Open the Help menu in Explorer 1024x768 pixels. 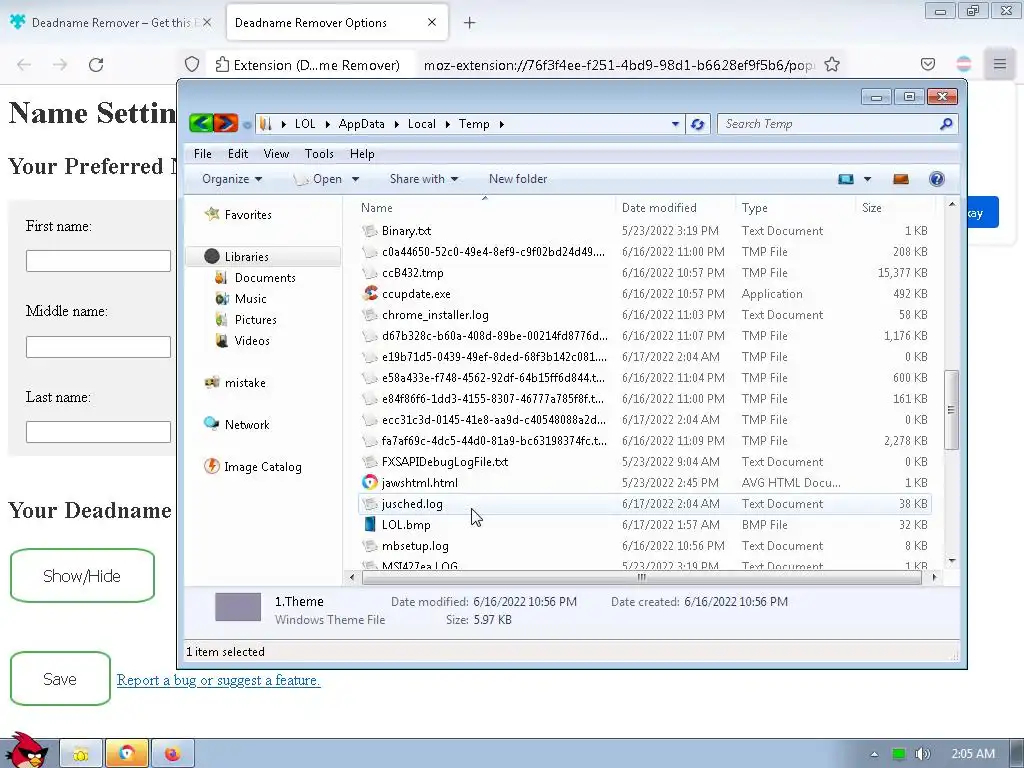click(362, 153)
